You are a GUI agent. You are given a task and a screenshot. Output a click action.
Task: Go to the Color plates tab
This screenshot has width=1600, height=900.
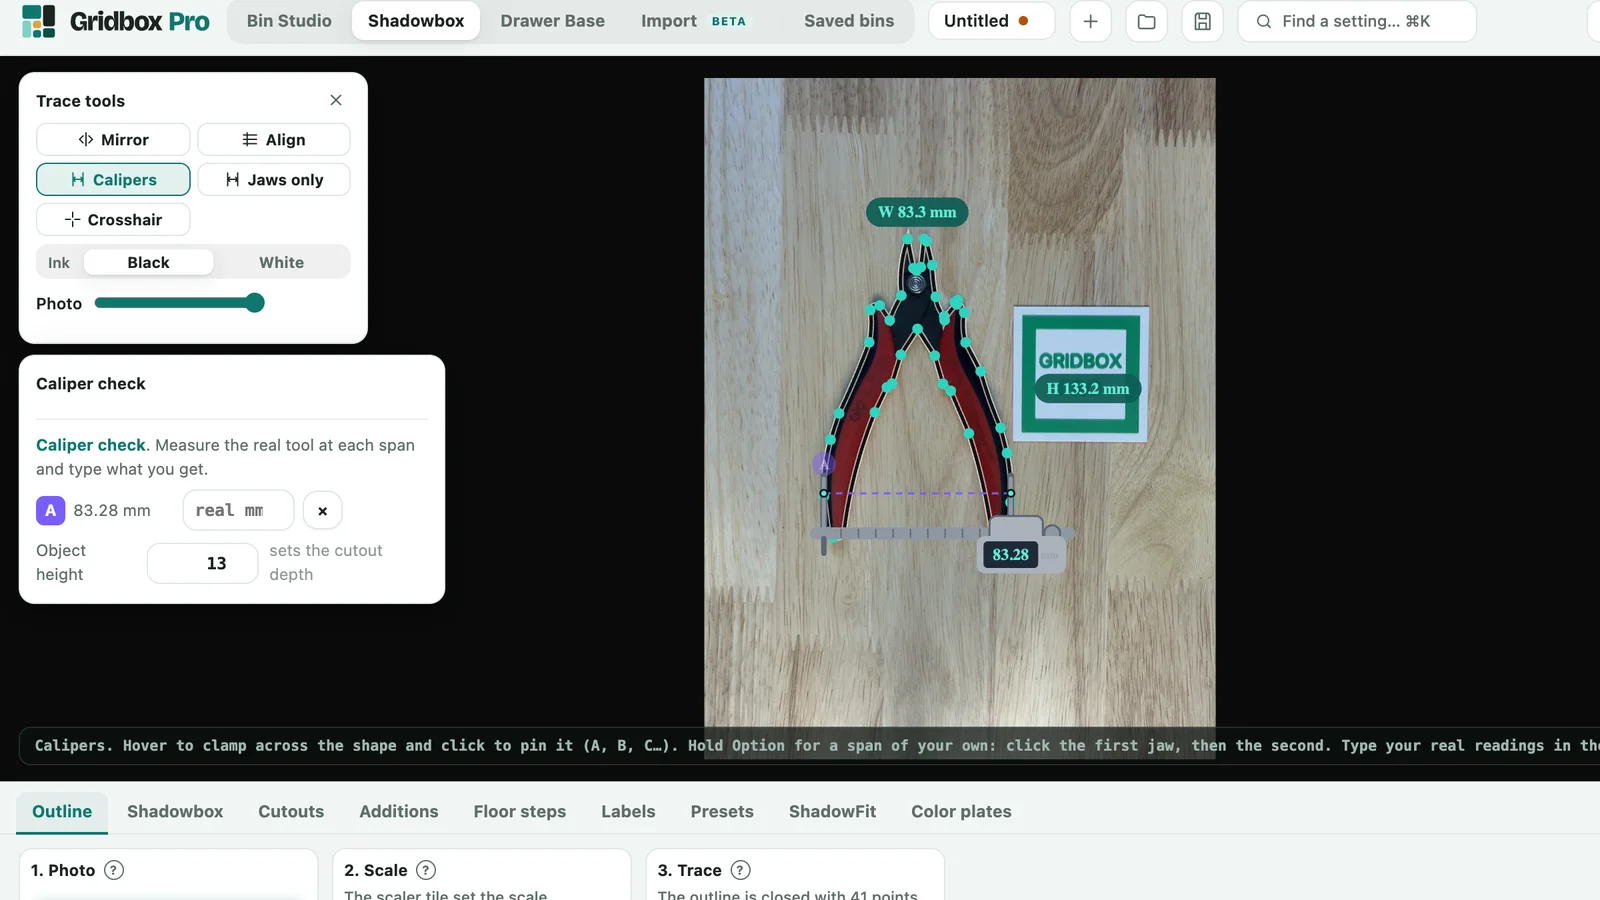pos(961,811)
